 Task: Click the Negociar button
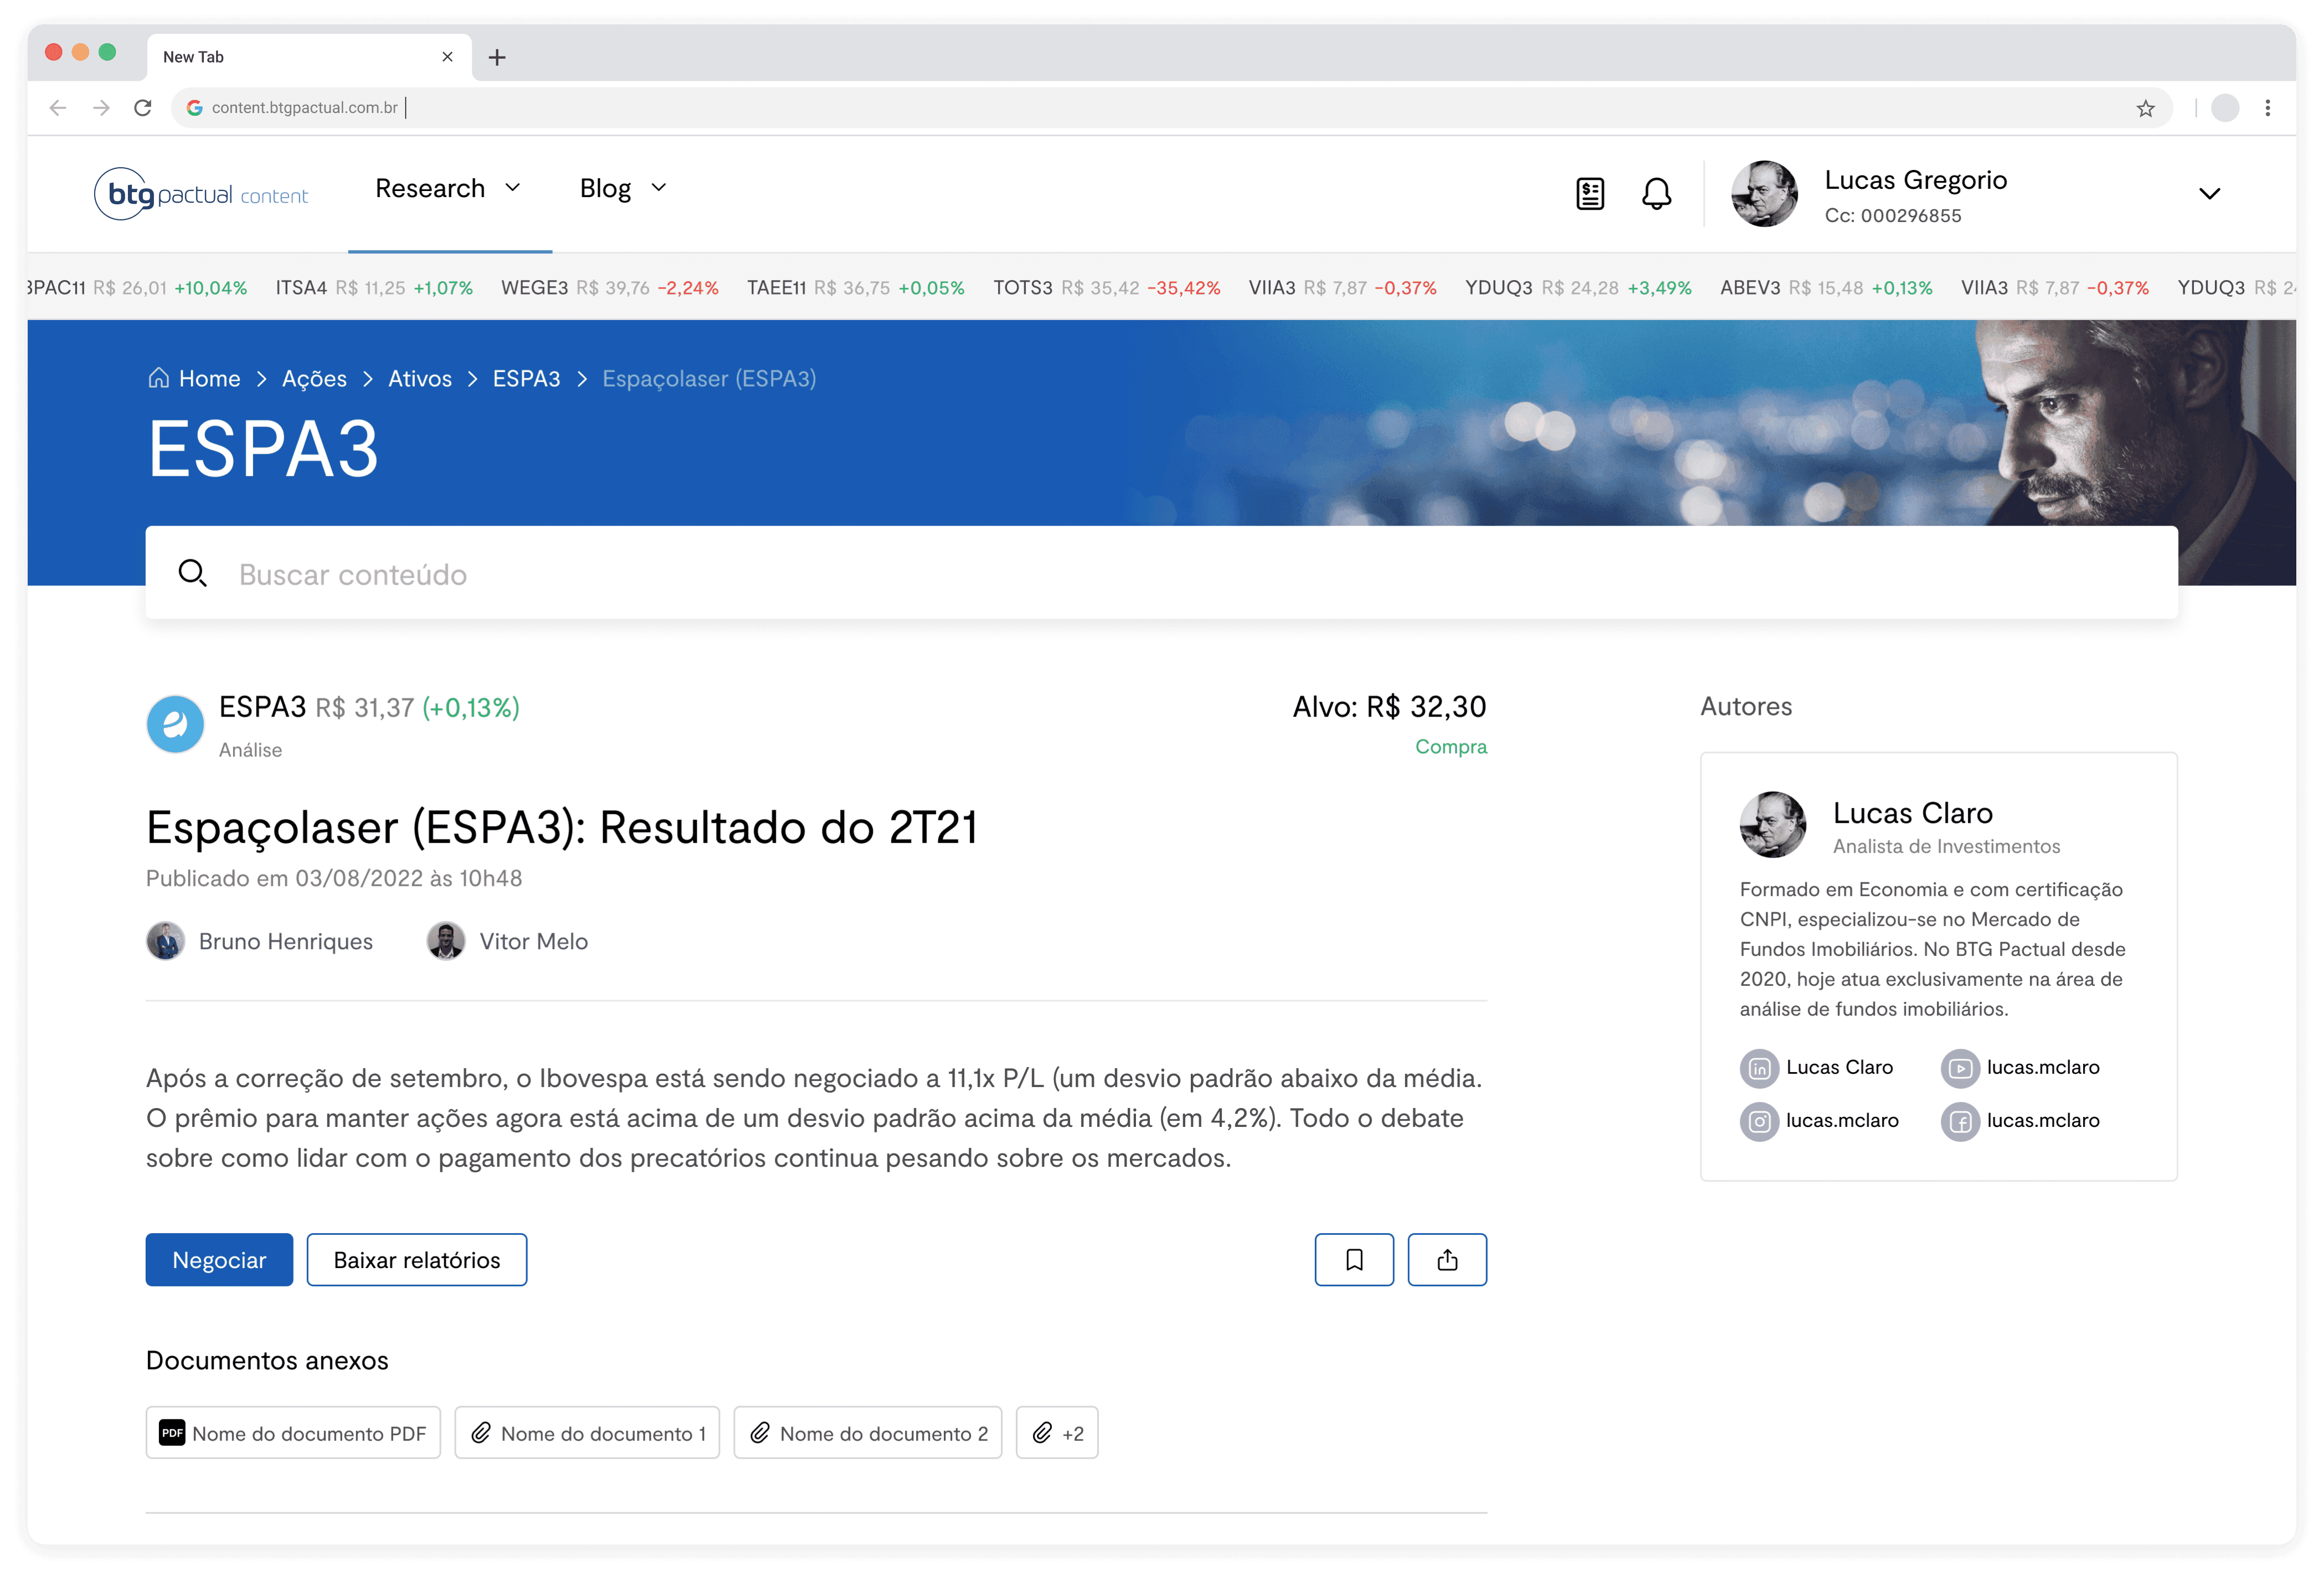[219, 1259]
